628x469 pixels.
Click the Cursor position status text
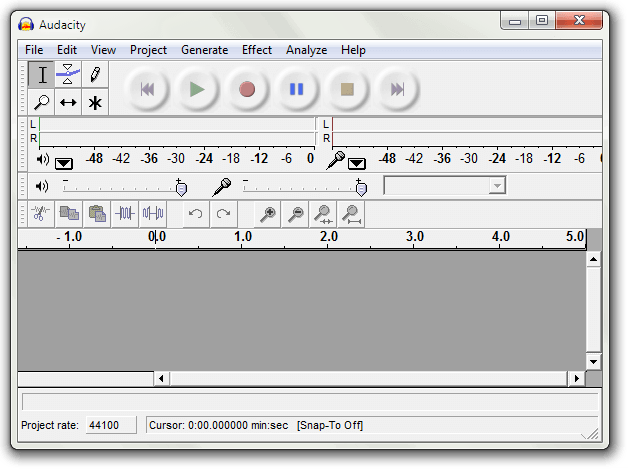[218, 425]
